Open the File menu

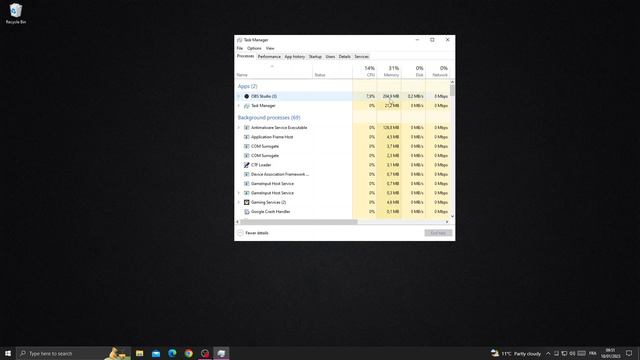(240, 48)
